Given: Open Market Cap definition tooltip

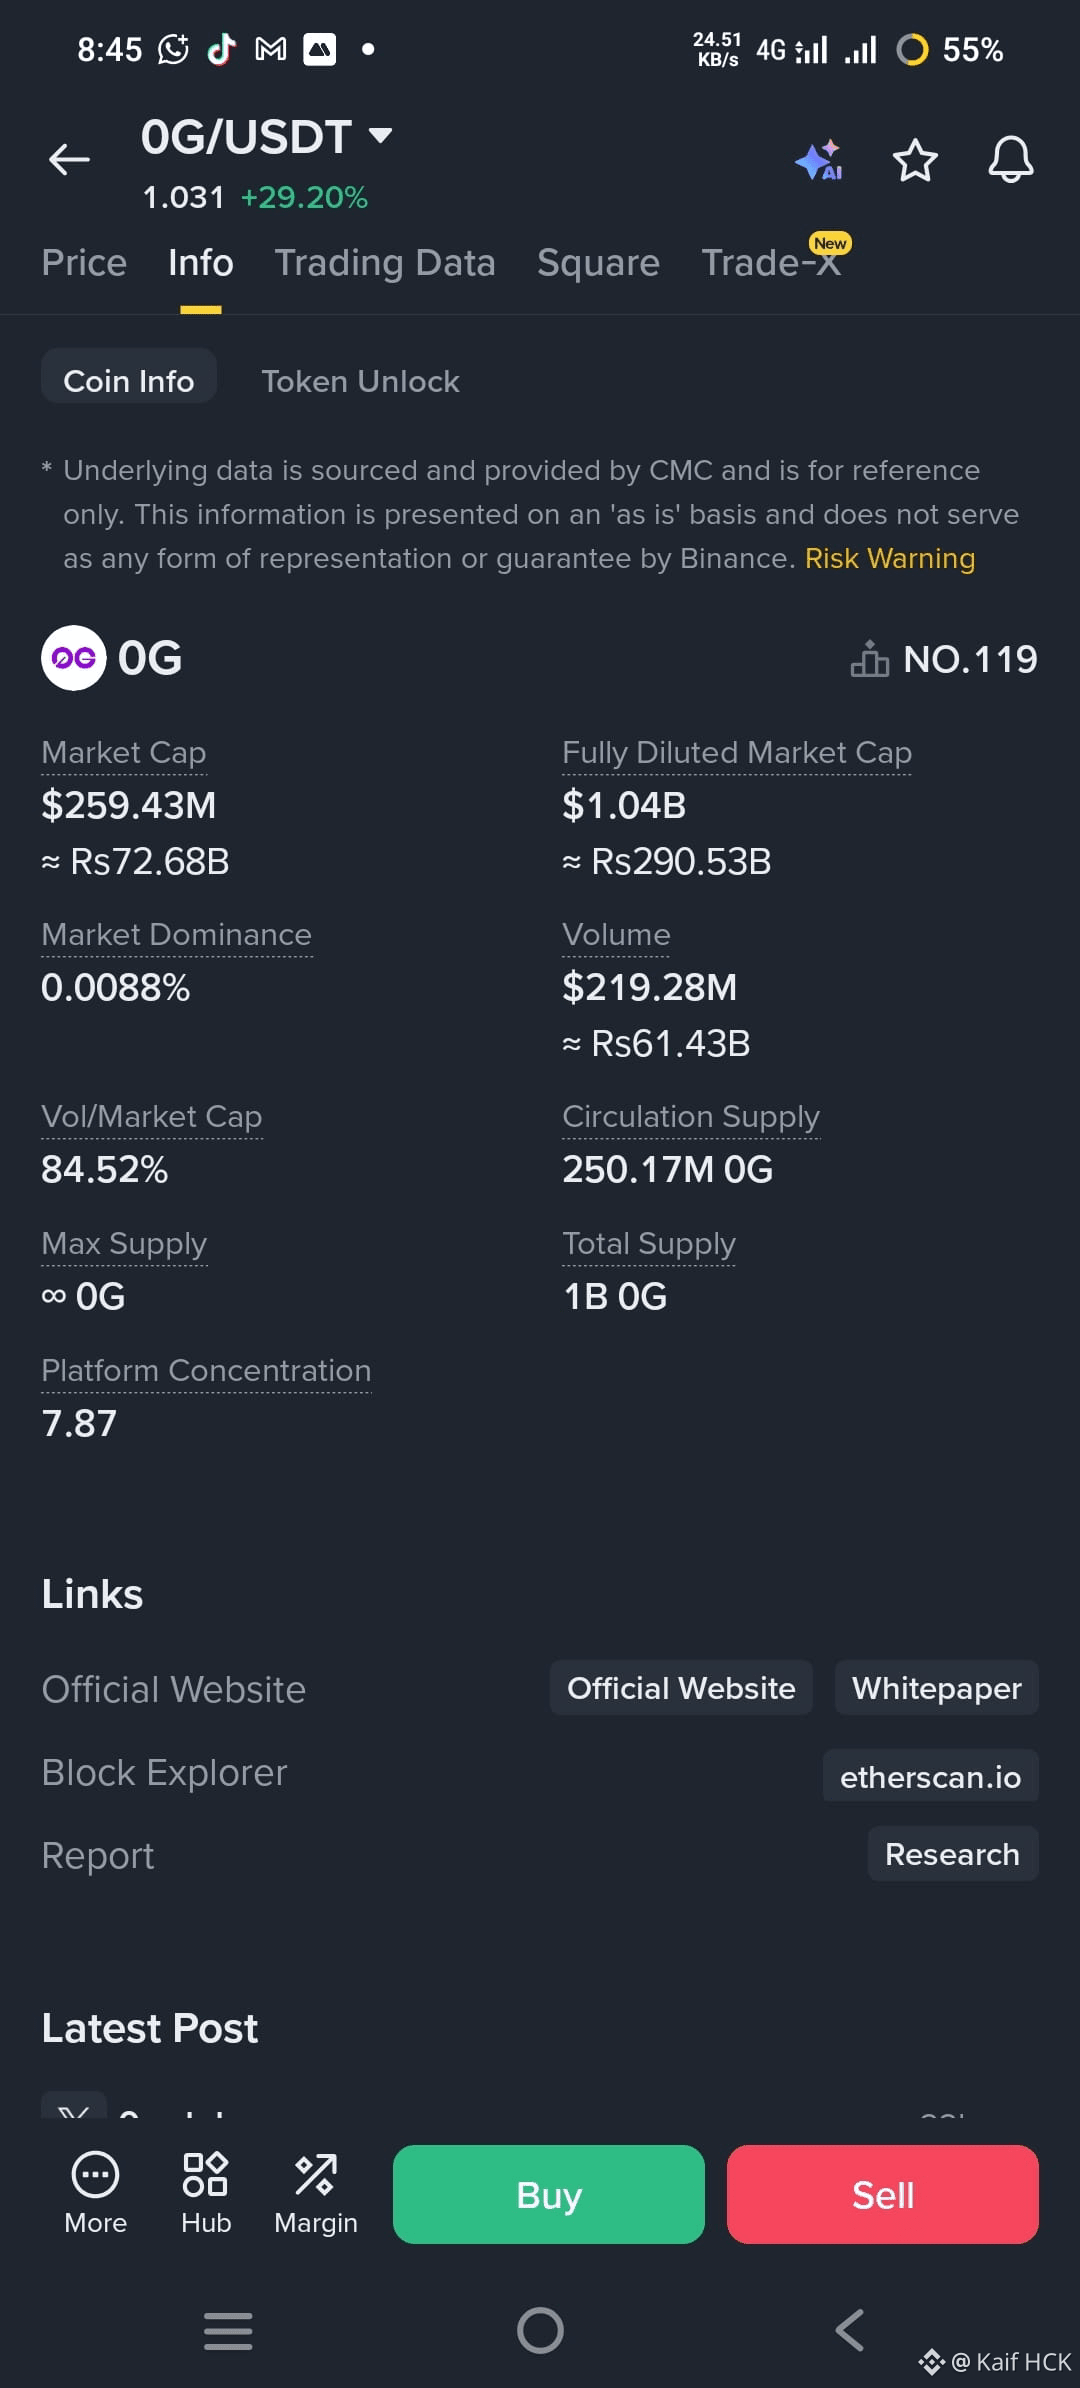Looking at the screenshot, I should [x=123, y=752].
